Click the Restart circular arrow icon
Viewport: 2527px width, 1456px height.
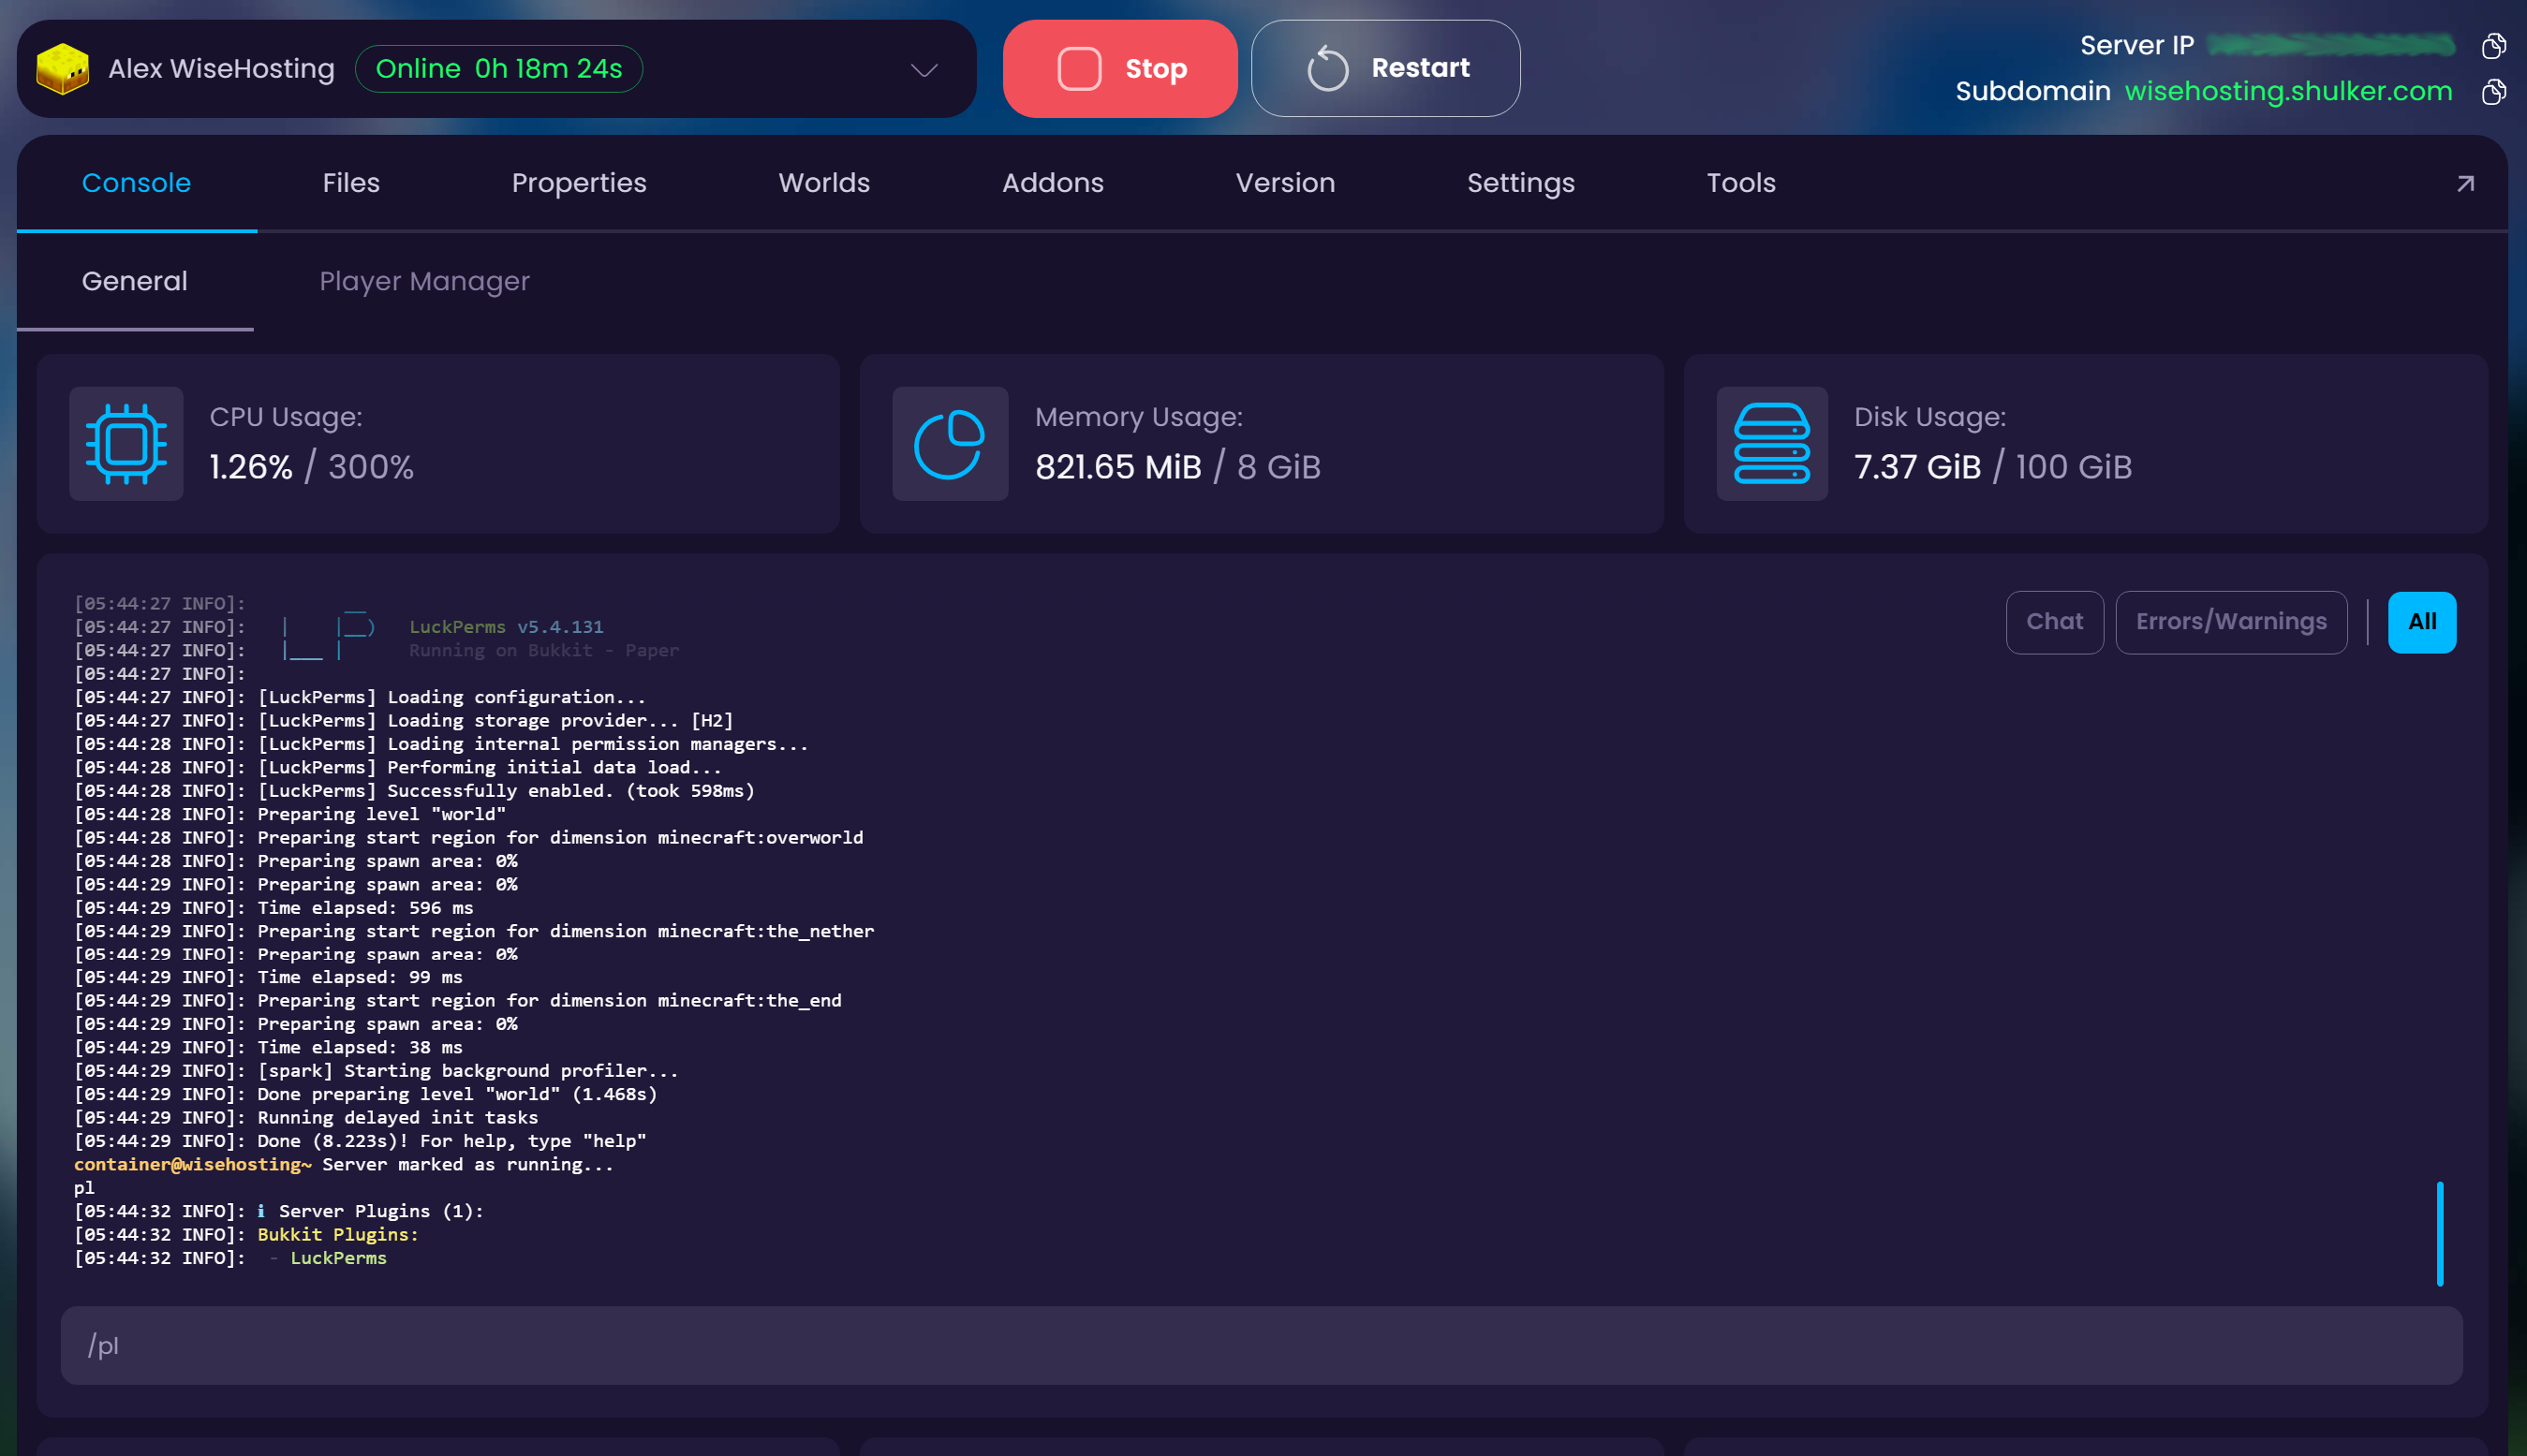point(1327,69)
